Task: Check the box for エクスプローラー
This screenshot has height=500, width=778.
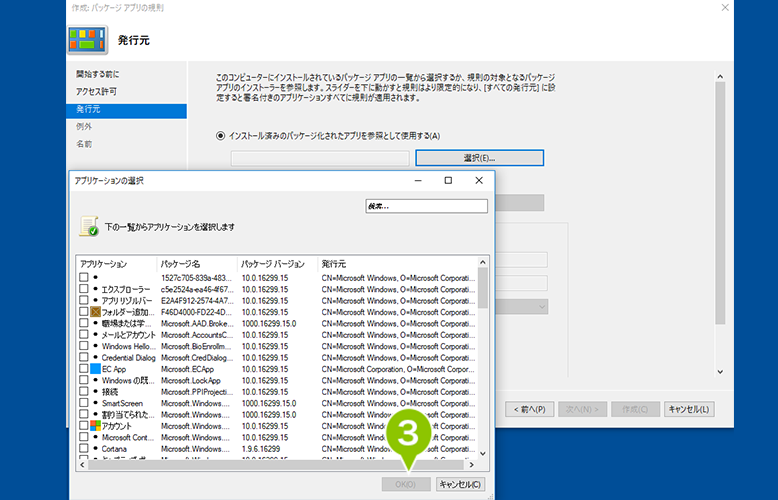Action: pos(84,289)
